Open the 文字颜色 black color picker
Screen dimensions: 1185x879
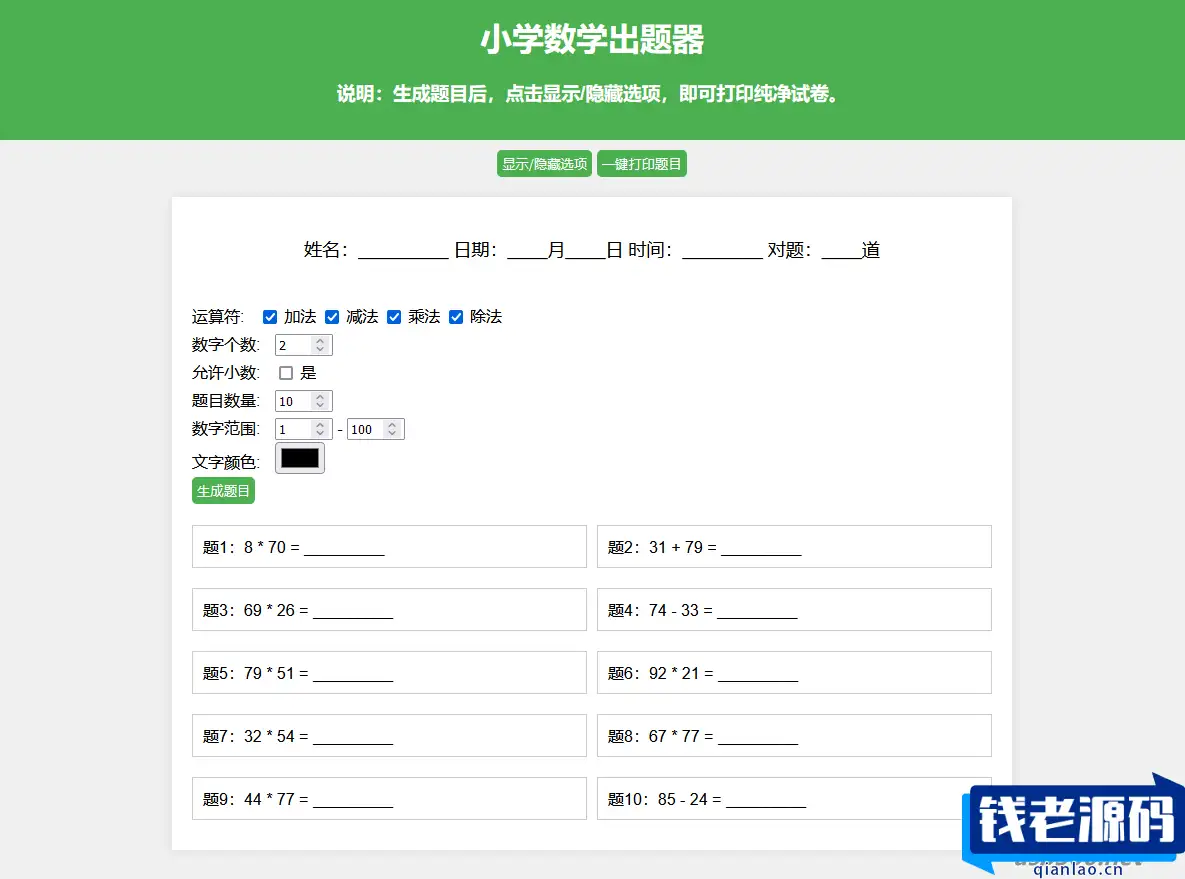pyautogui.click(x=300, y=459)
